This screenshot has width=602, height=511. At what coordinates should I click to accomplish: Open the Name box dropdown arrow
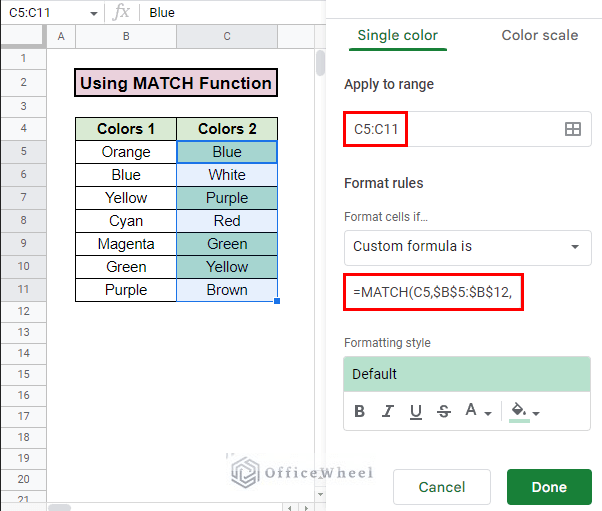coord(94,14)
